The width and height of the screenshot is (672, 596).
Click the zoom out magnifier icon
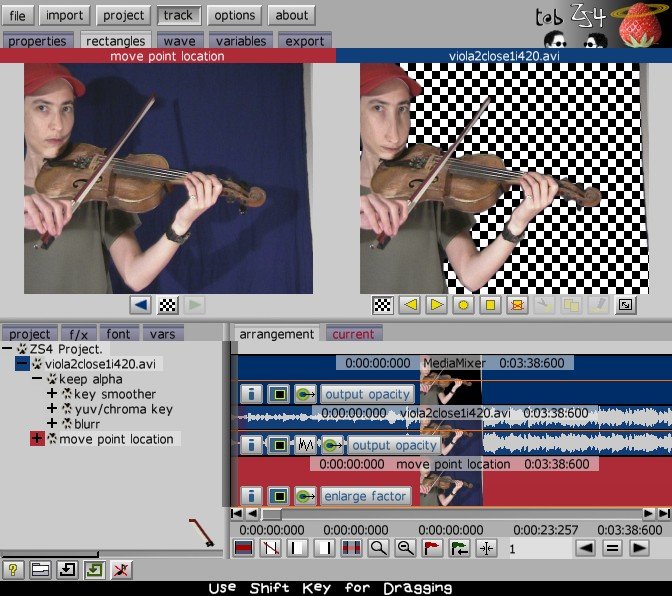(405, 548)
